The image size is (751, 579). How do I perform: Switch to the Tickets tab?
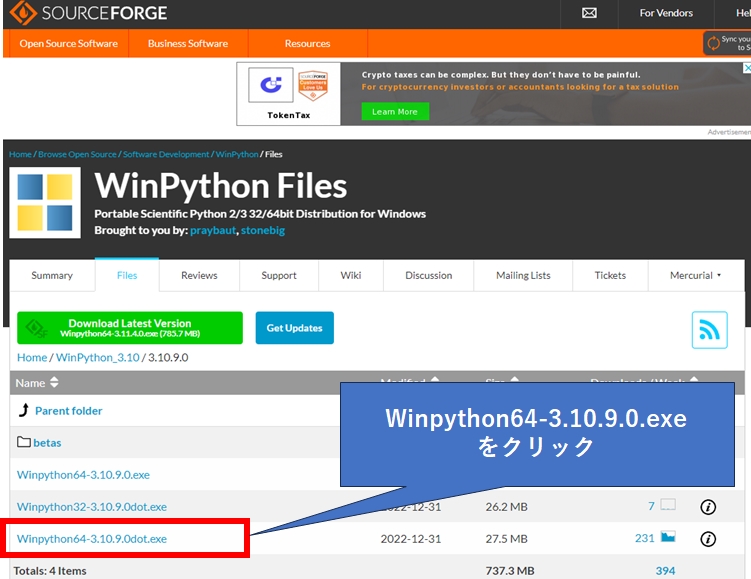pos(610,275)
